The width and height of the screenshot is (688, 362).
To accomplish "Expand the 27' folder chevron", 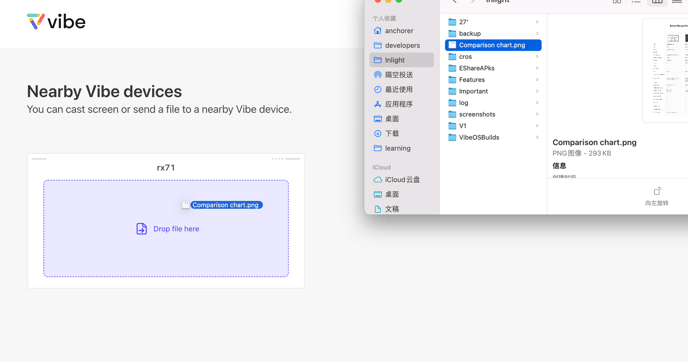I will (x=537, y=22).
